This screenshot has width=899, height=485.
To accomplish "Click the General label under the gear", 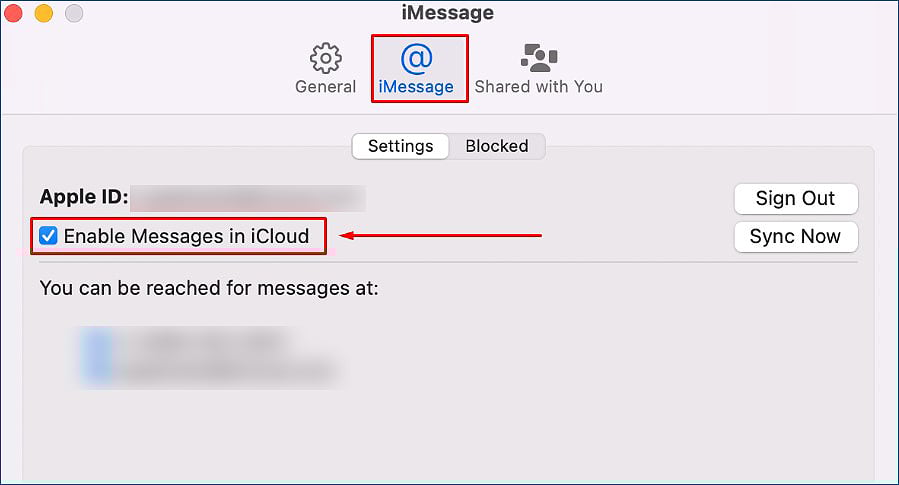I will click(326, 87).
